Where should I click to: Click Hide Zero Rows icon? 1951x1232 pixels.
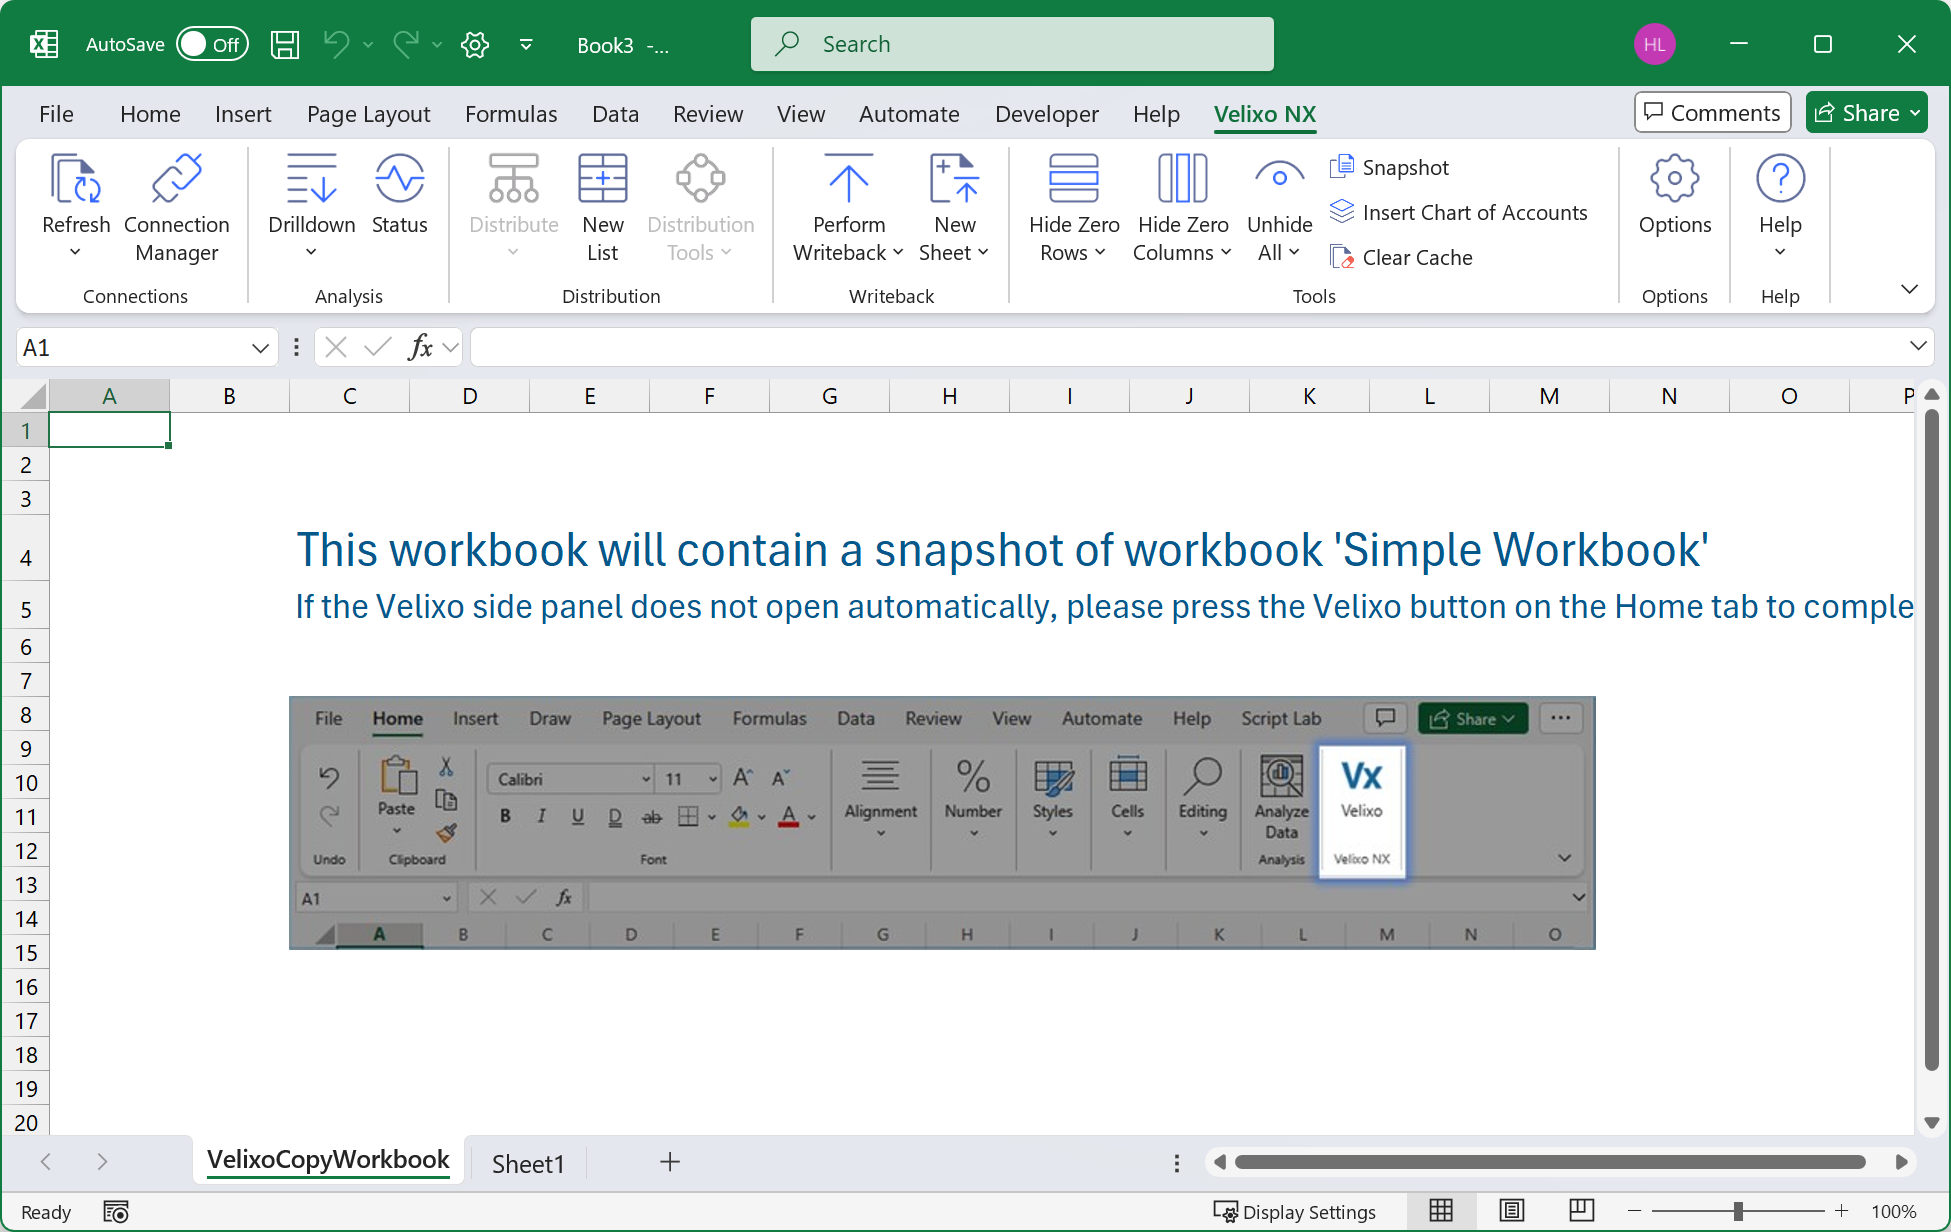click(1074, 180)
